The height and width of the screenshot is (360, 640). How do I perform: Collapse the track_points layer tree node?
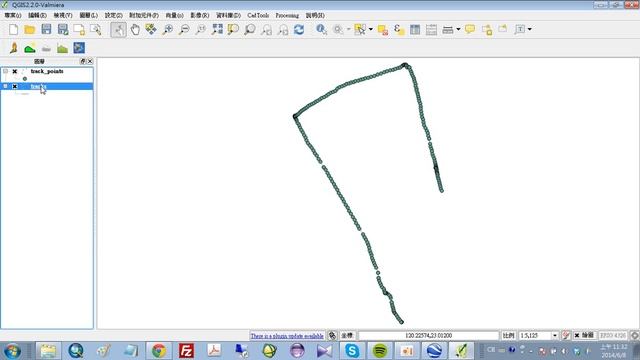click(5, 71)
